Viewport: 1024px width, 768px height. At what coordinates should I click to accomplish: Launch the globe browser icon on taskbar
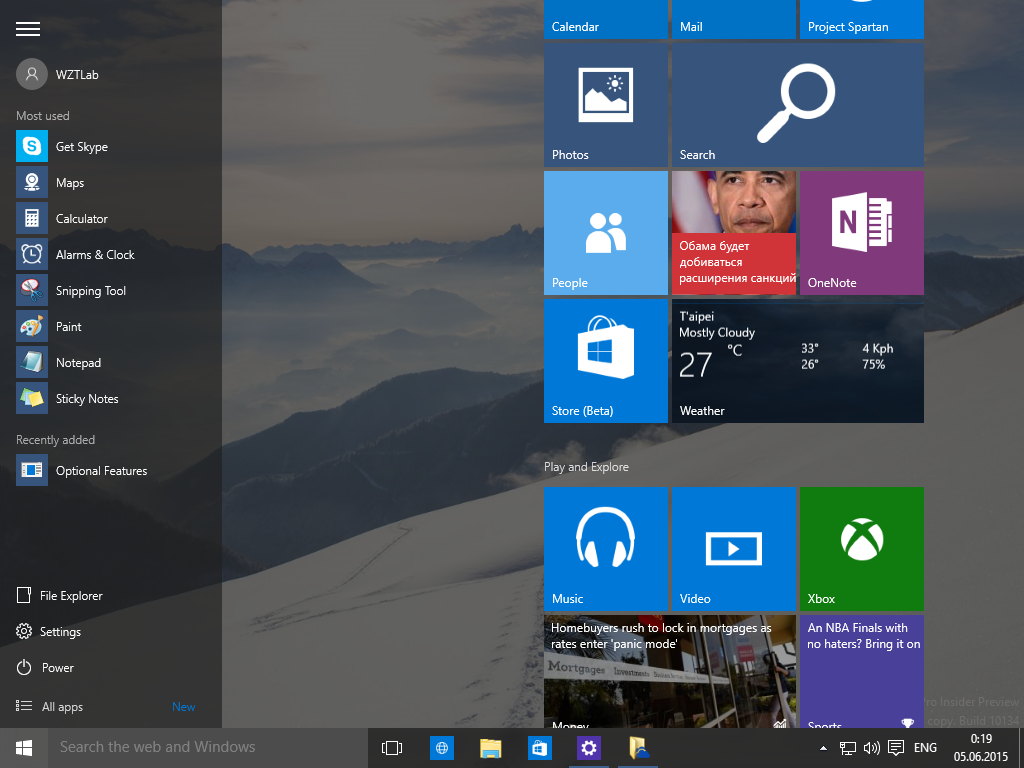442,748
